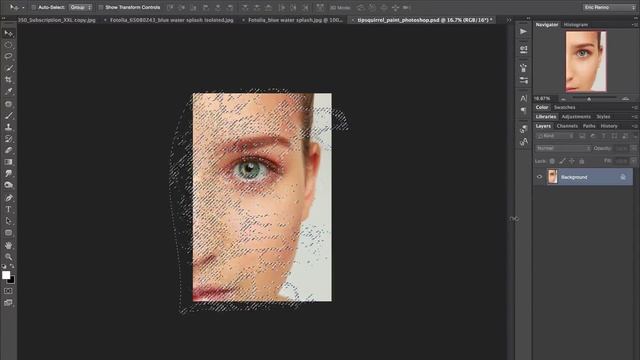Open the foreground color swatch
Image resolution: width=640 pixels, height=360 pixels.
6,275
